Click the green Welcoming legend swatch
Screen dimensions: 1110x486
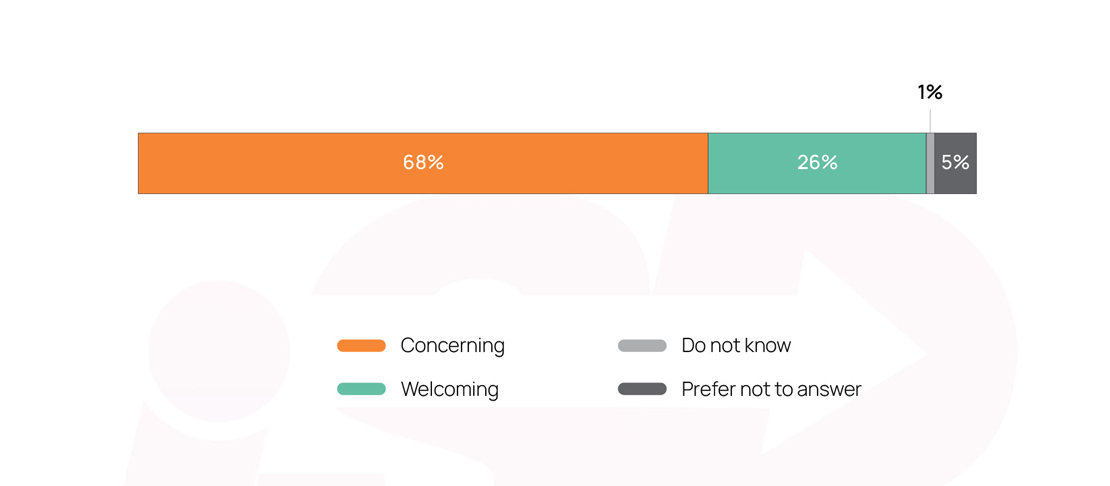(361, 389)
